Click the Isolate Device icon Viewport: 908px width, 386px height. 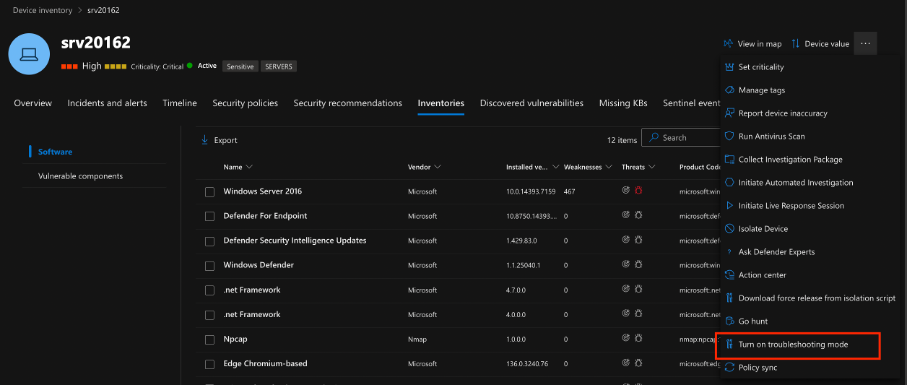click(730, 229)
